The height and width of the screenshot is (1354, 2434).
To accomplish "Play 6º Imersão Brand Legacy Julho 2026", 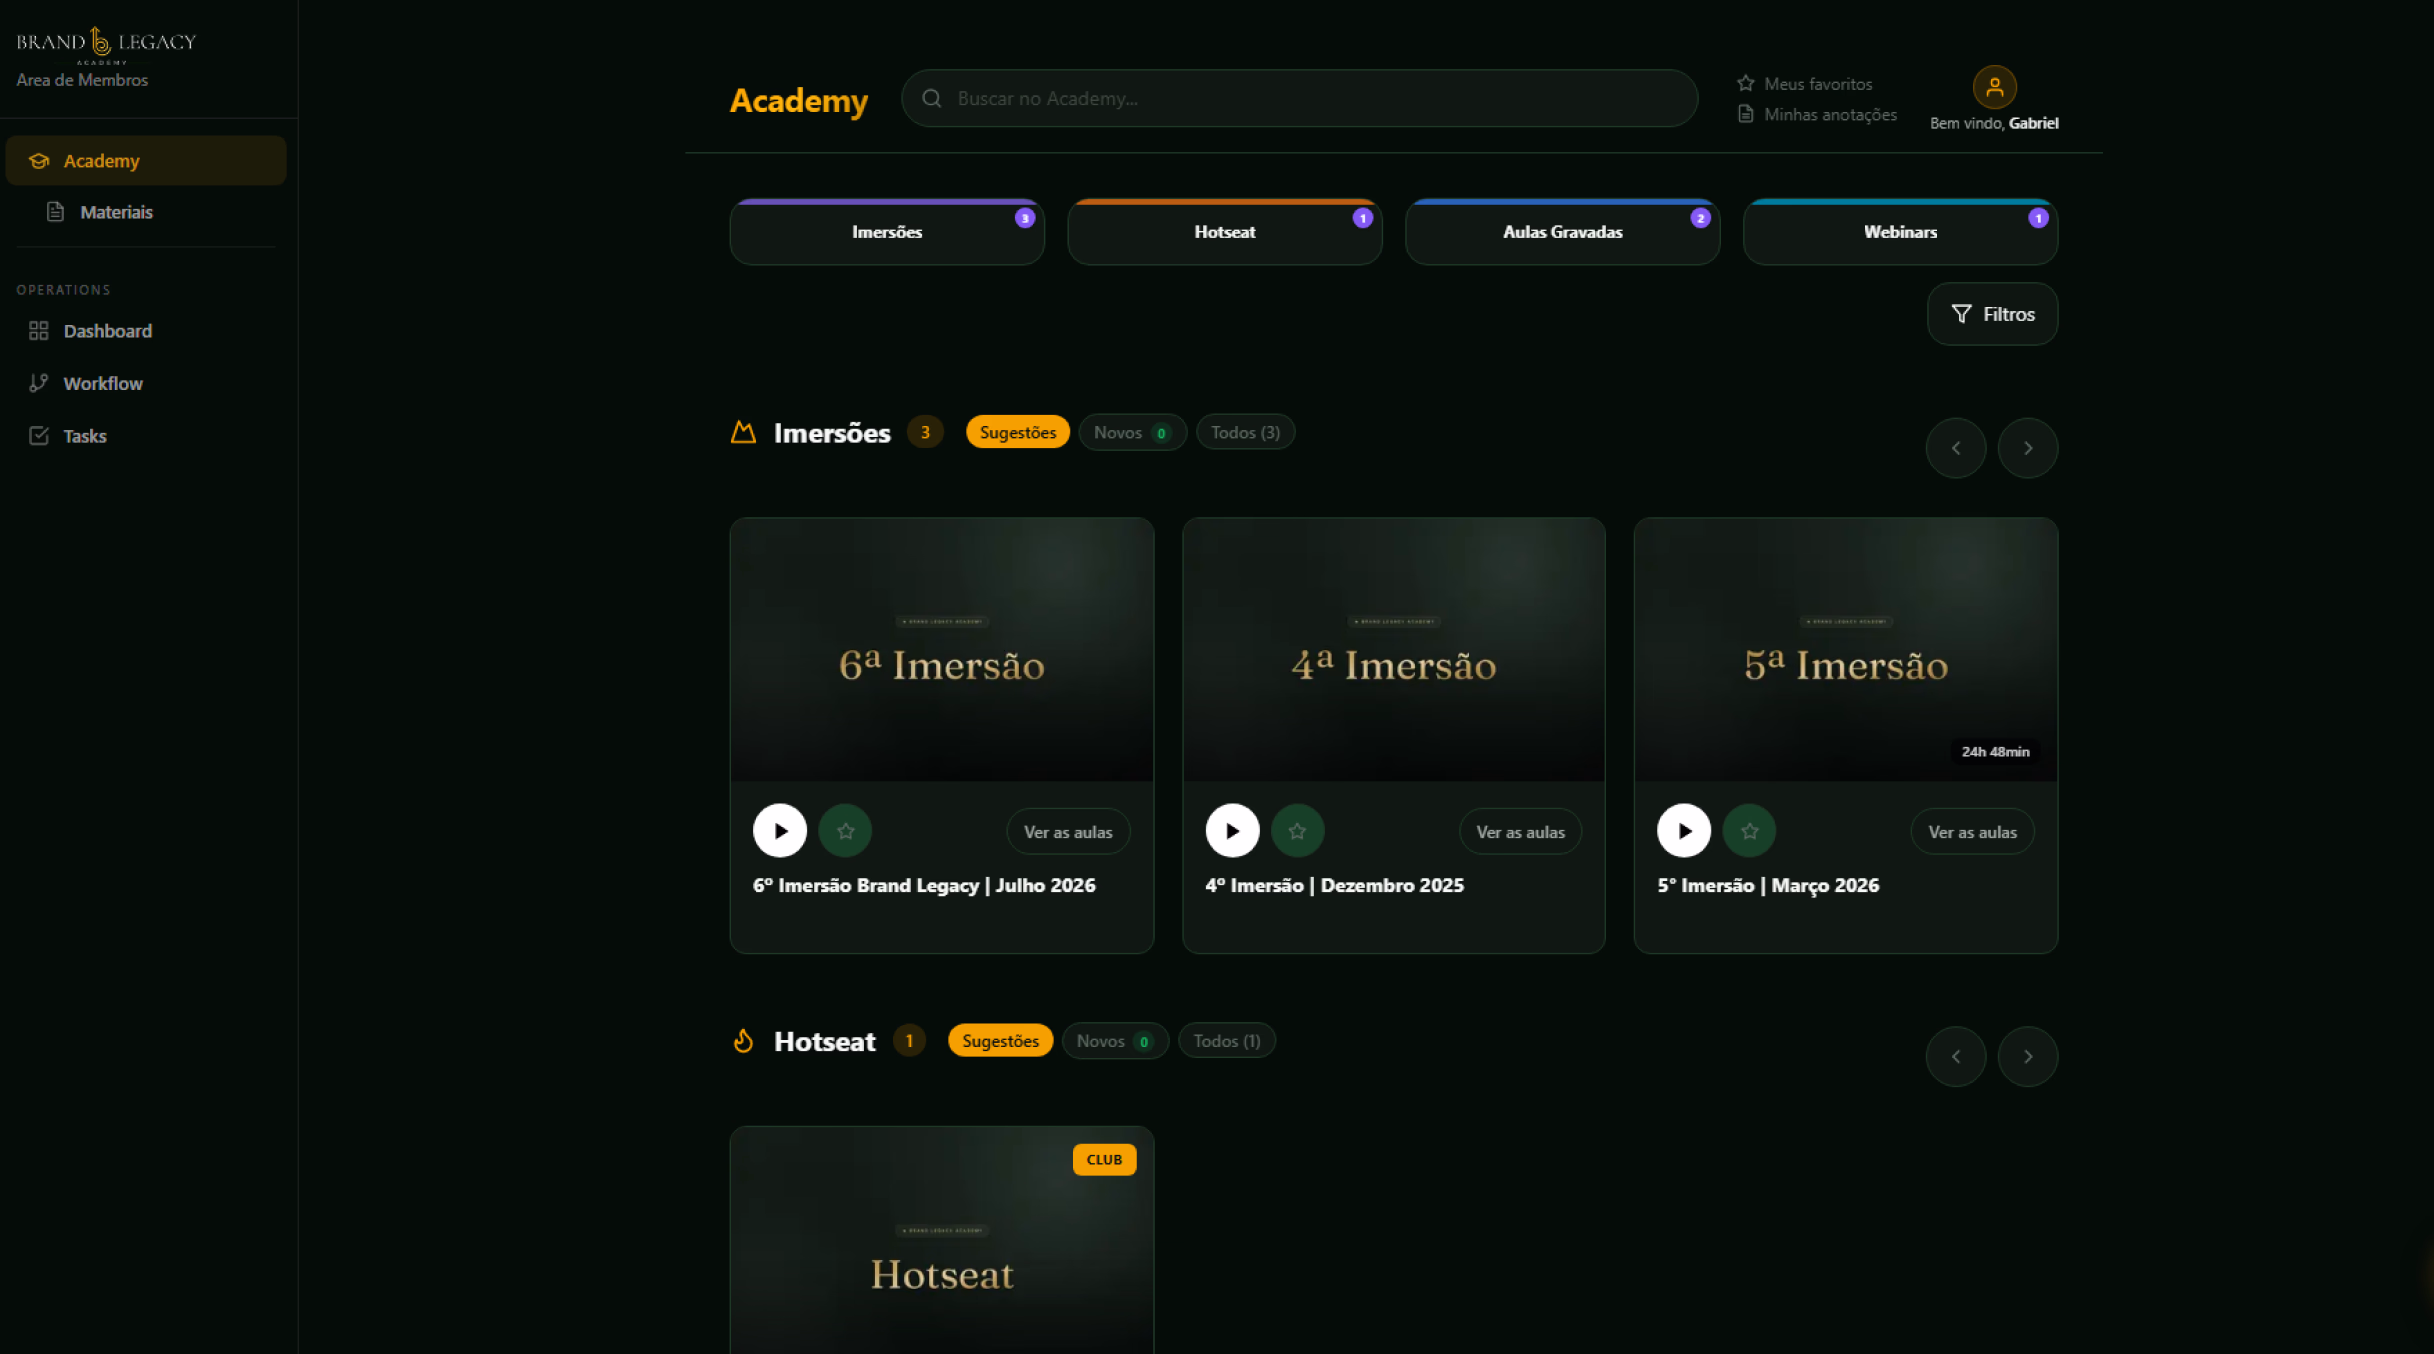I will pyautogui.click(x=780, y=831).
